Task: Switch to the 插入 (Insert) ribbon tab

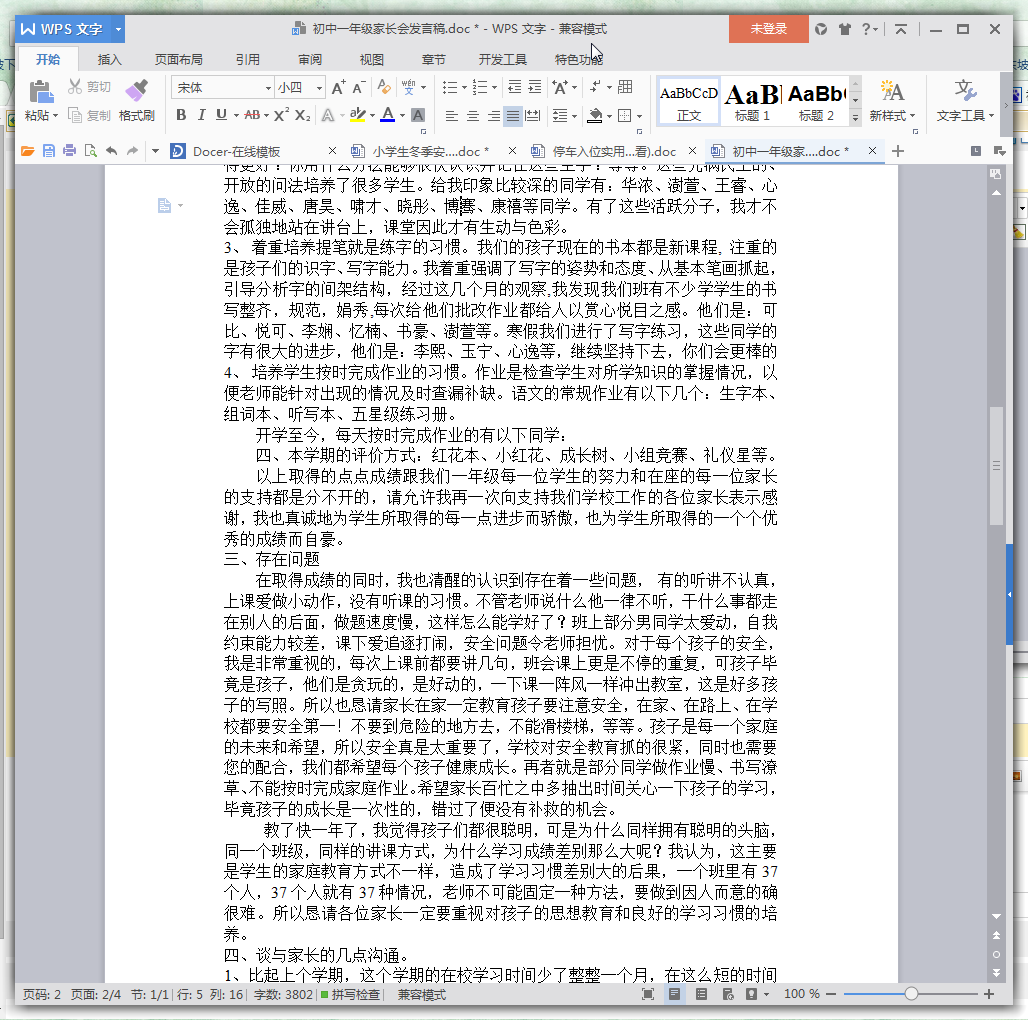Action: click(109, 59)
